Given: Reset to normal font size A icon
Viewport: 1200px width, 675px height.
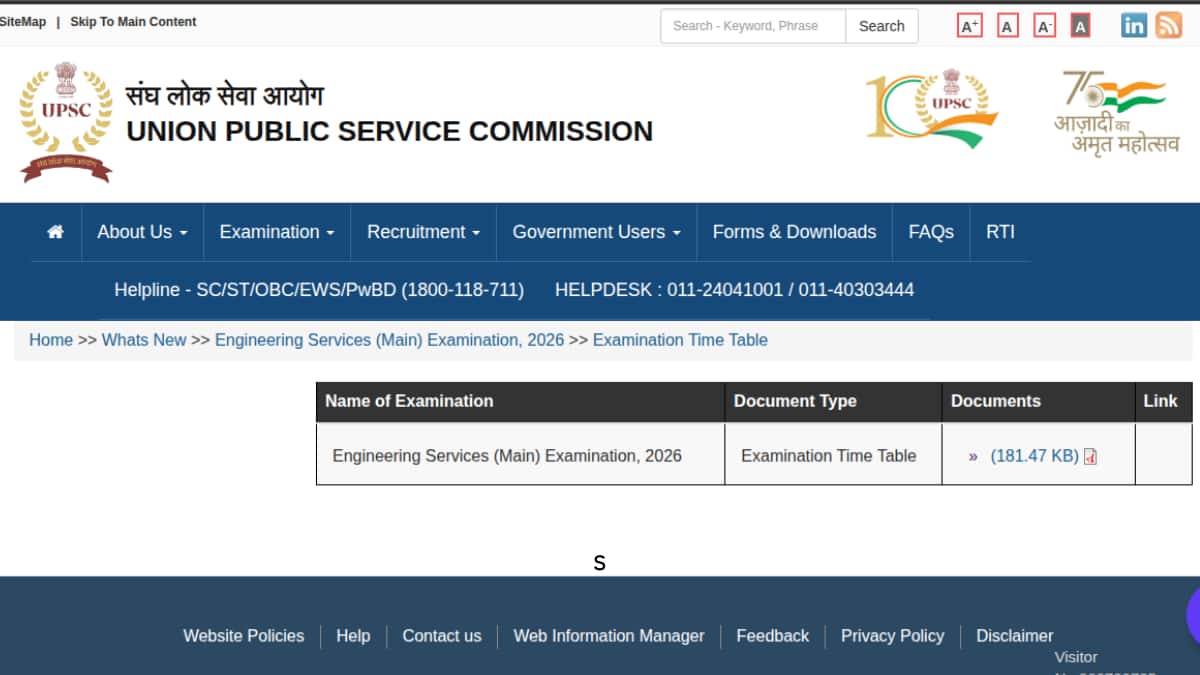Looking at the screenshot, I should [x=1008, y=26].
